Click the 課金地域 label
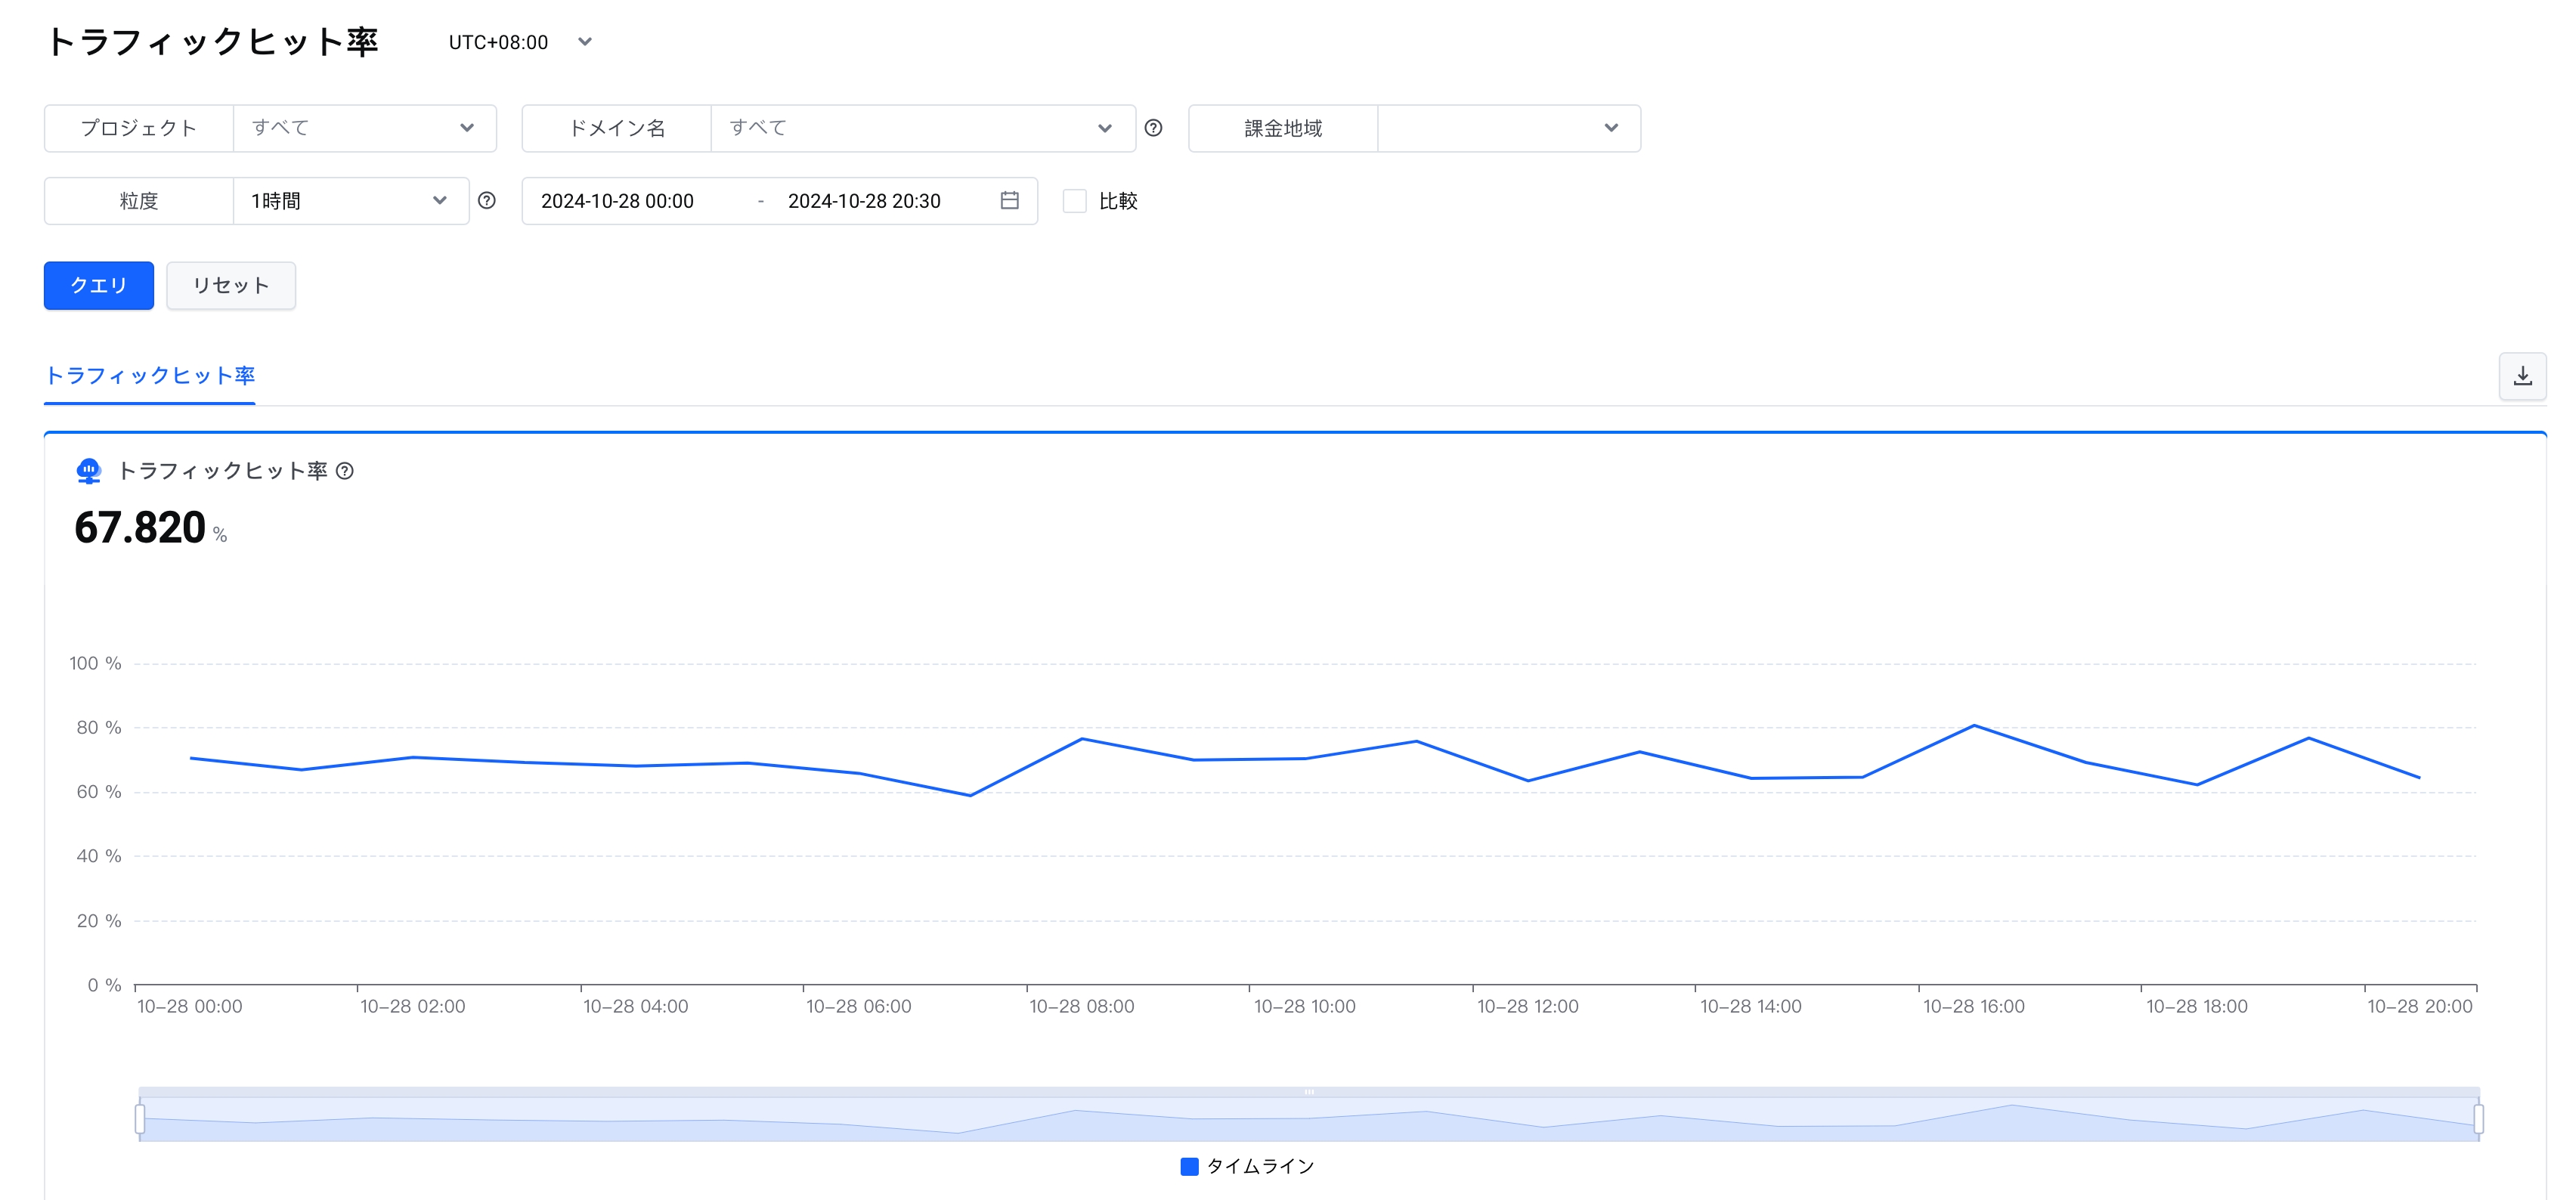Image resolution: width=2576 pixels, height=1200 pixels. 1283,128
